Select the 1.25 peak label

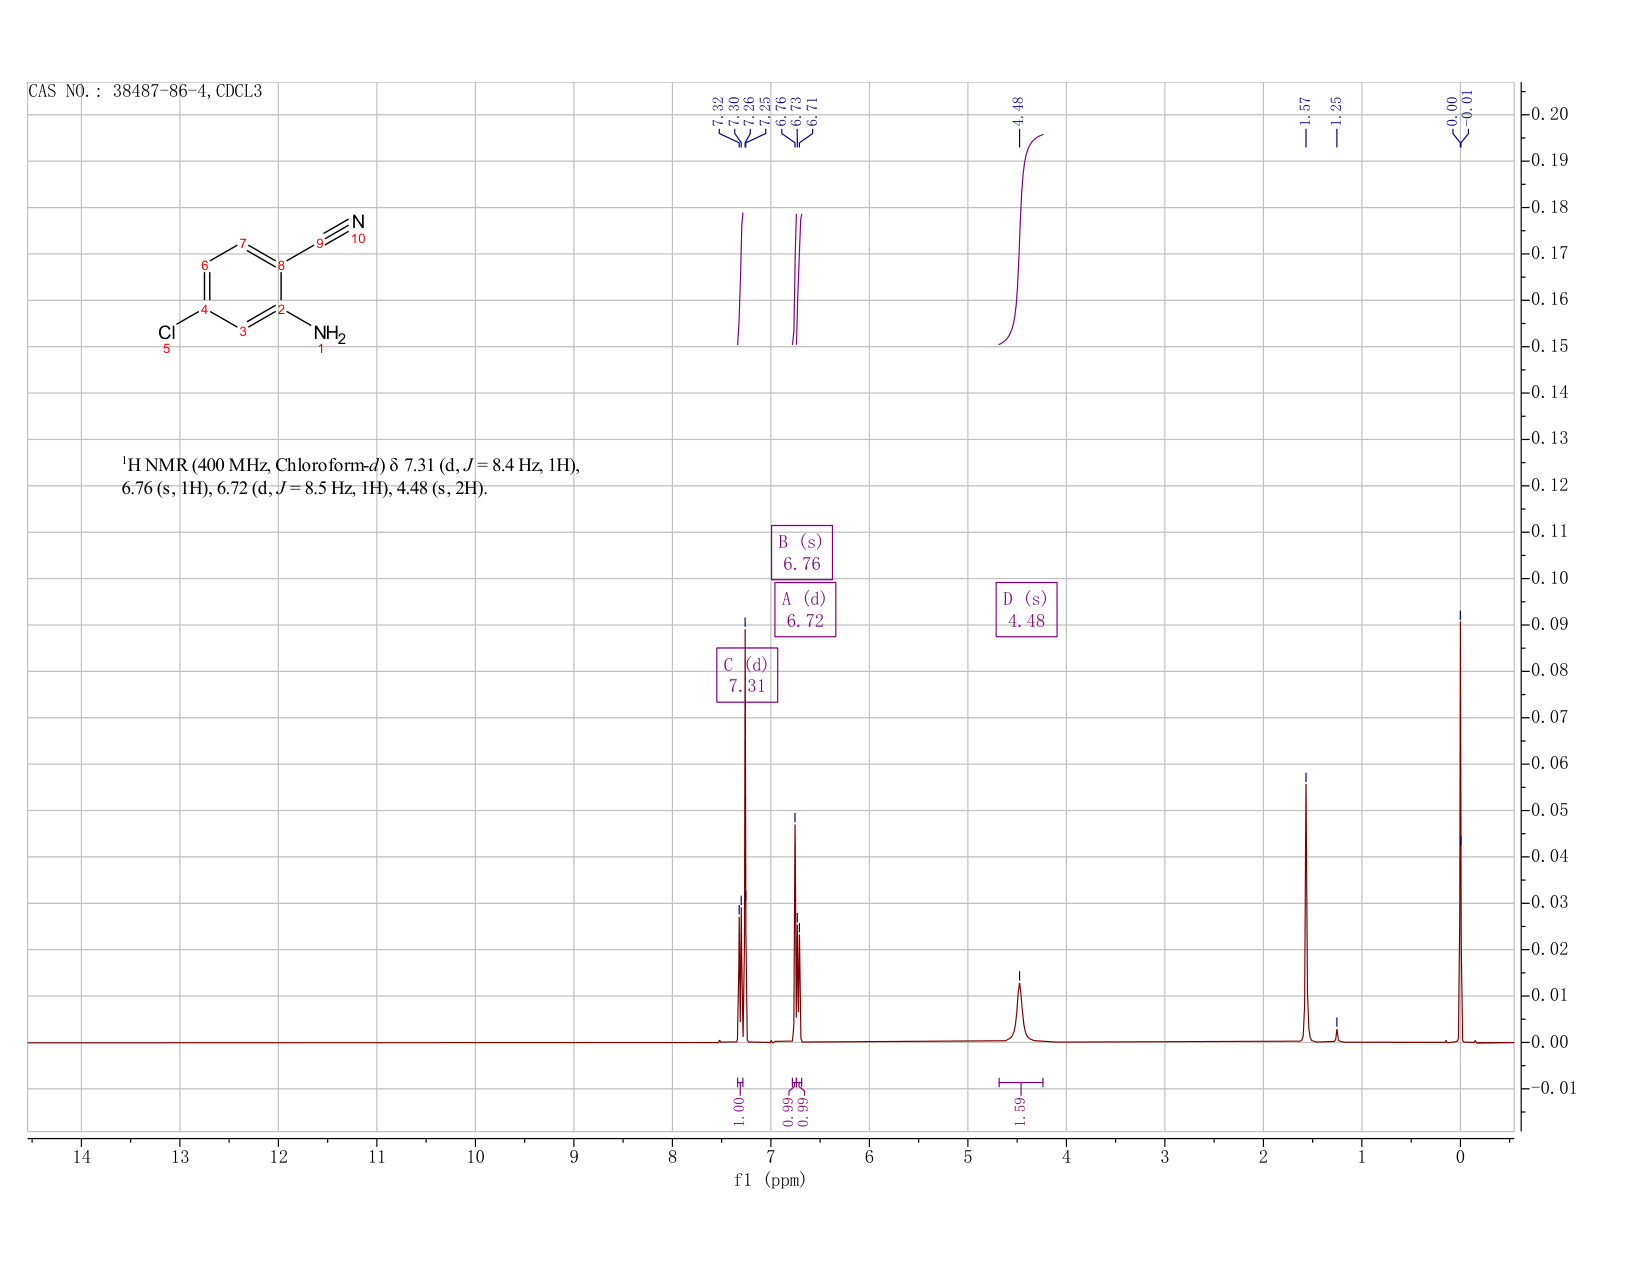[x=1336, y=110]
